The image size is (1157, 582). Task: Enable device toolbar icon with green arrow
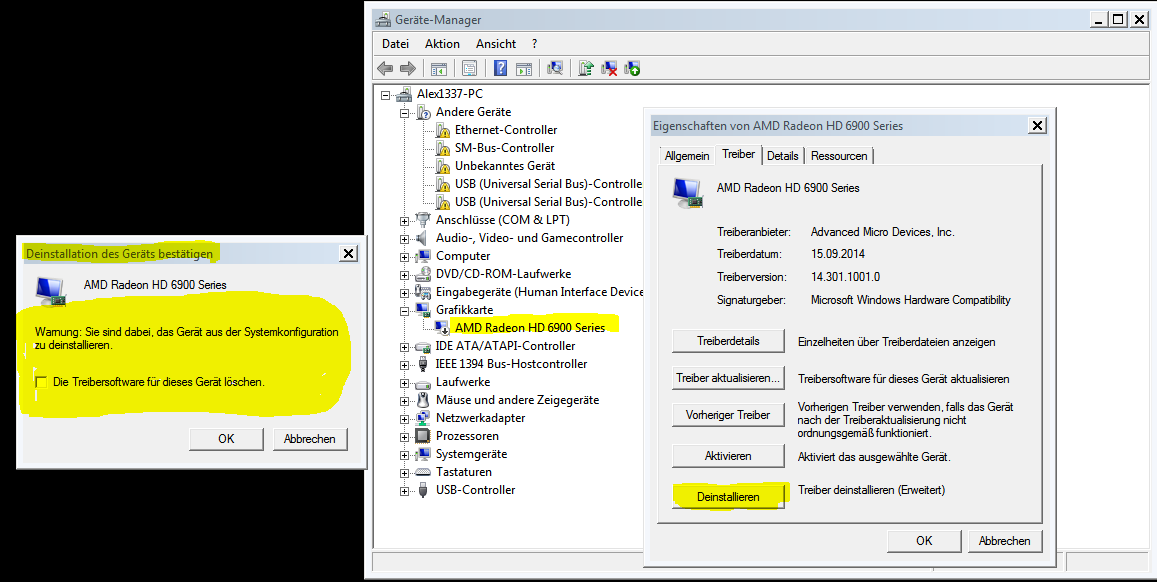click(632, 69)
